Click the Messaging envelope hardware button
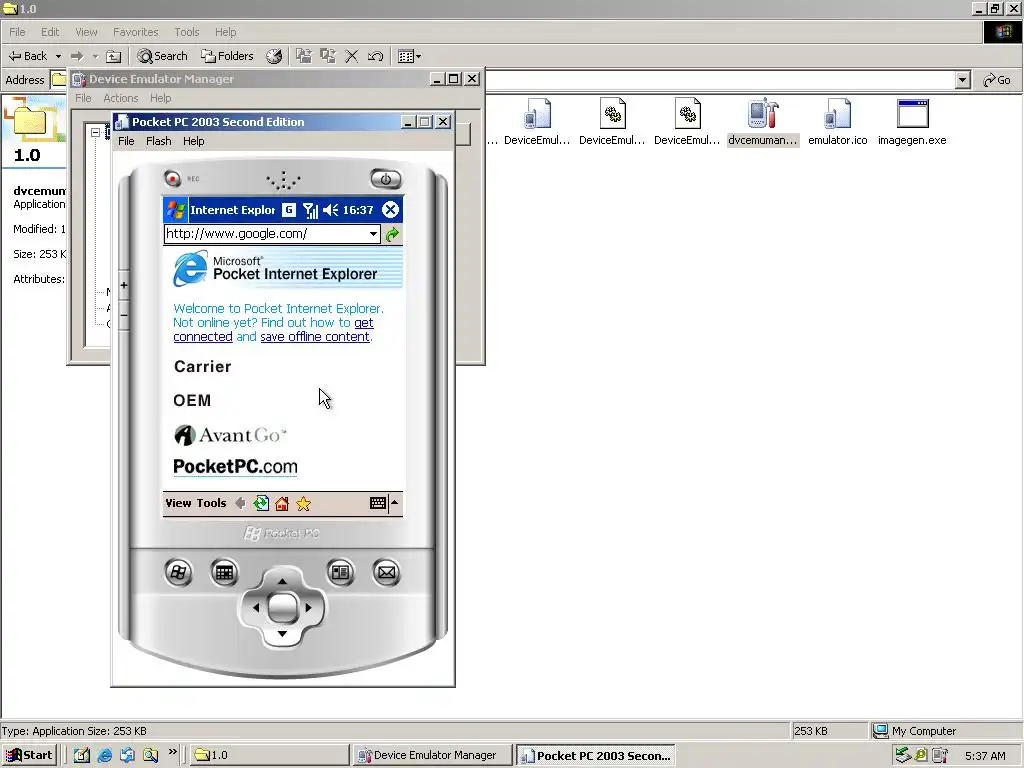Screen dimensions: 1024x768 pos(387,573)
